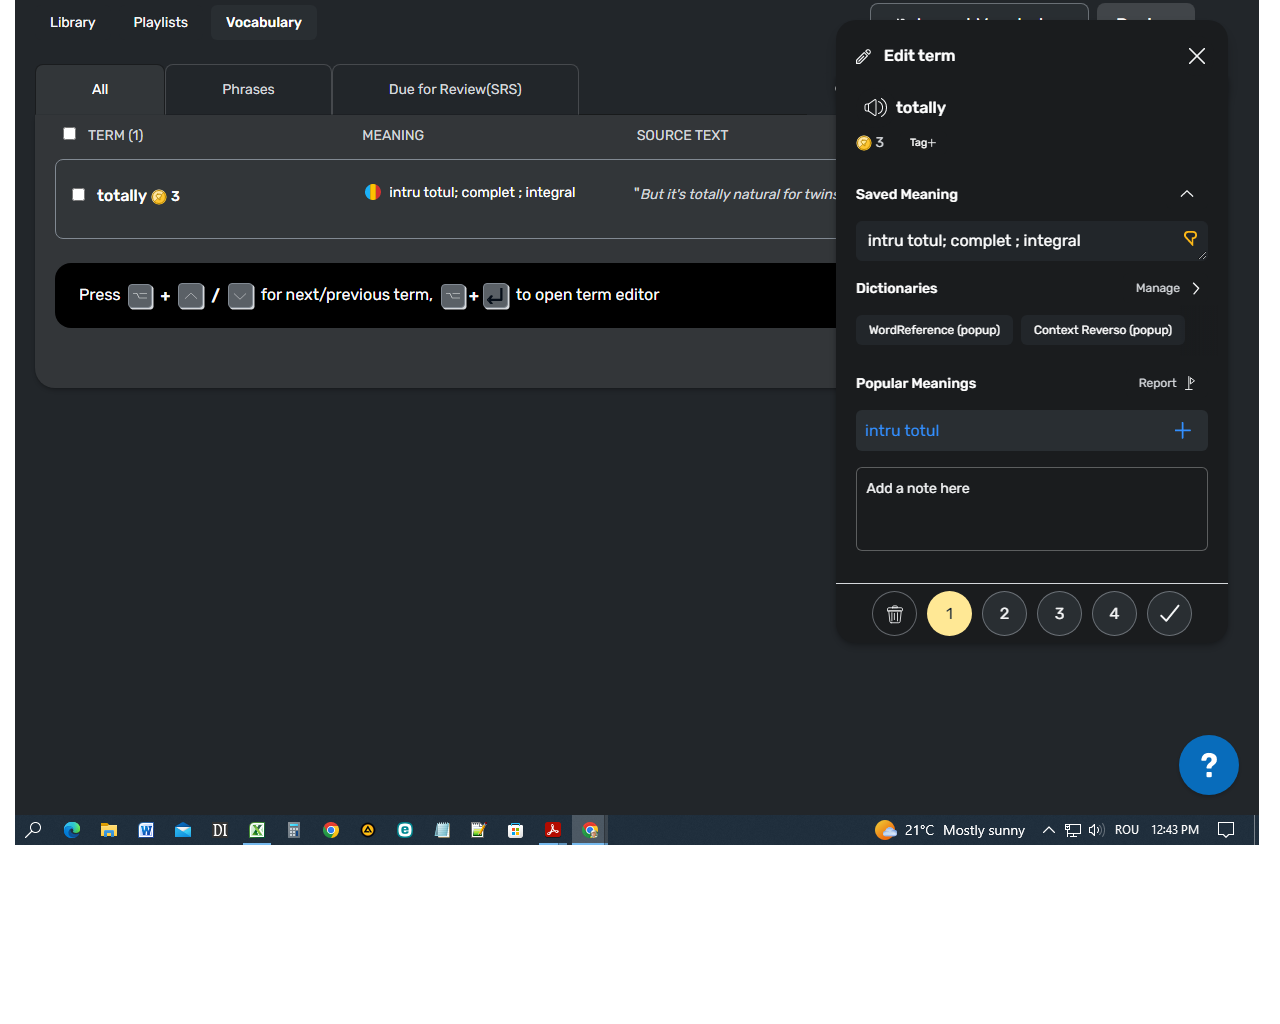Click the term 'totally' in the list
The image size is (1280, 1024).
coord(122,196)
